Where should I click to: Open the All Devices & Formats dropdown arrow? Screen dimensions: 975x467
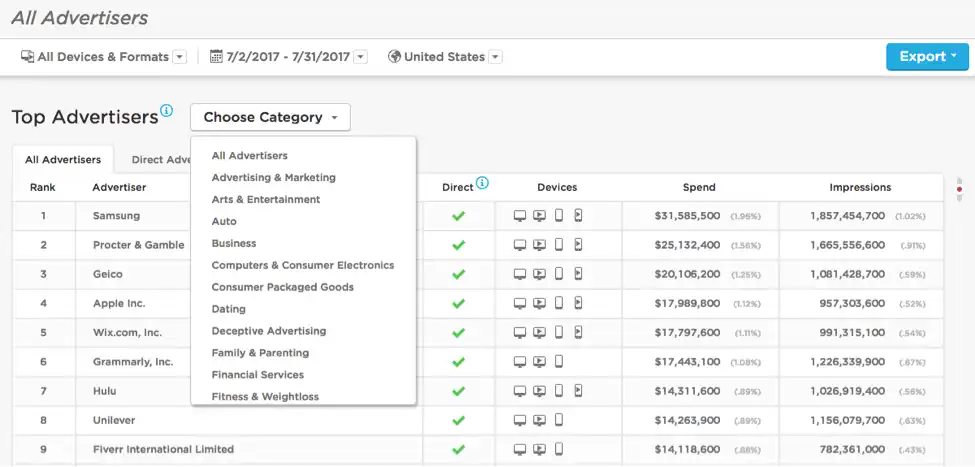tap(179, 57)
